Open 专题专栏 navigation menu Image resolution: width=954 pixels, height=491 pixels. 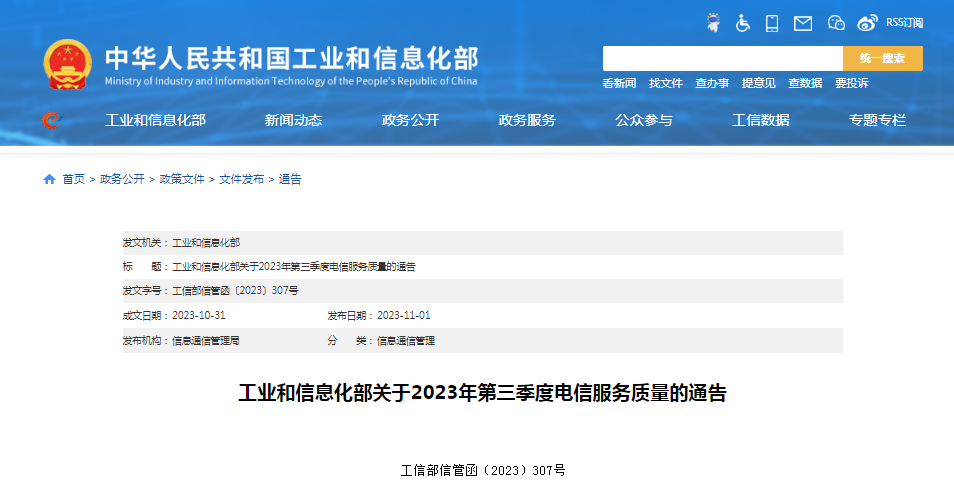(x=877, y=120)
